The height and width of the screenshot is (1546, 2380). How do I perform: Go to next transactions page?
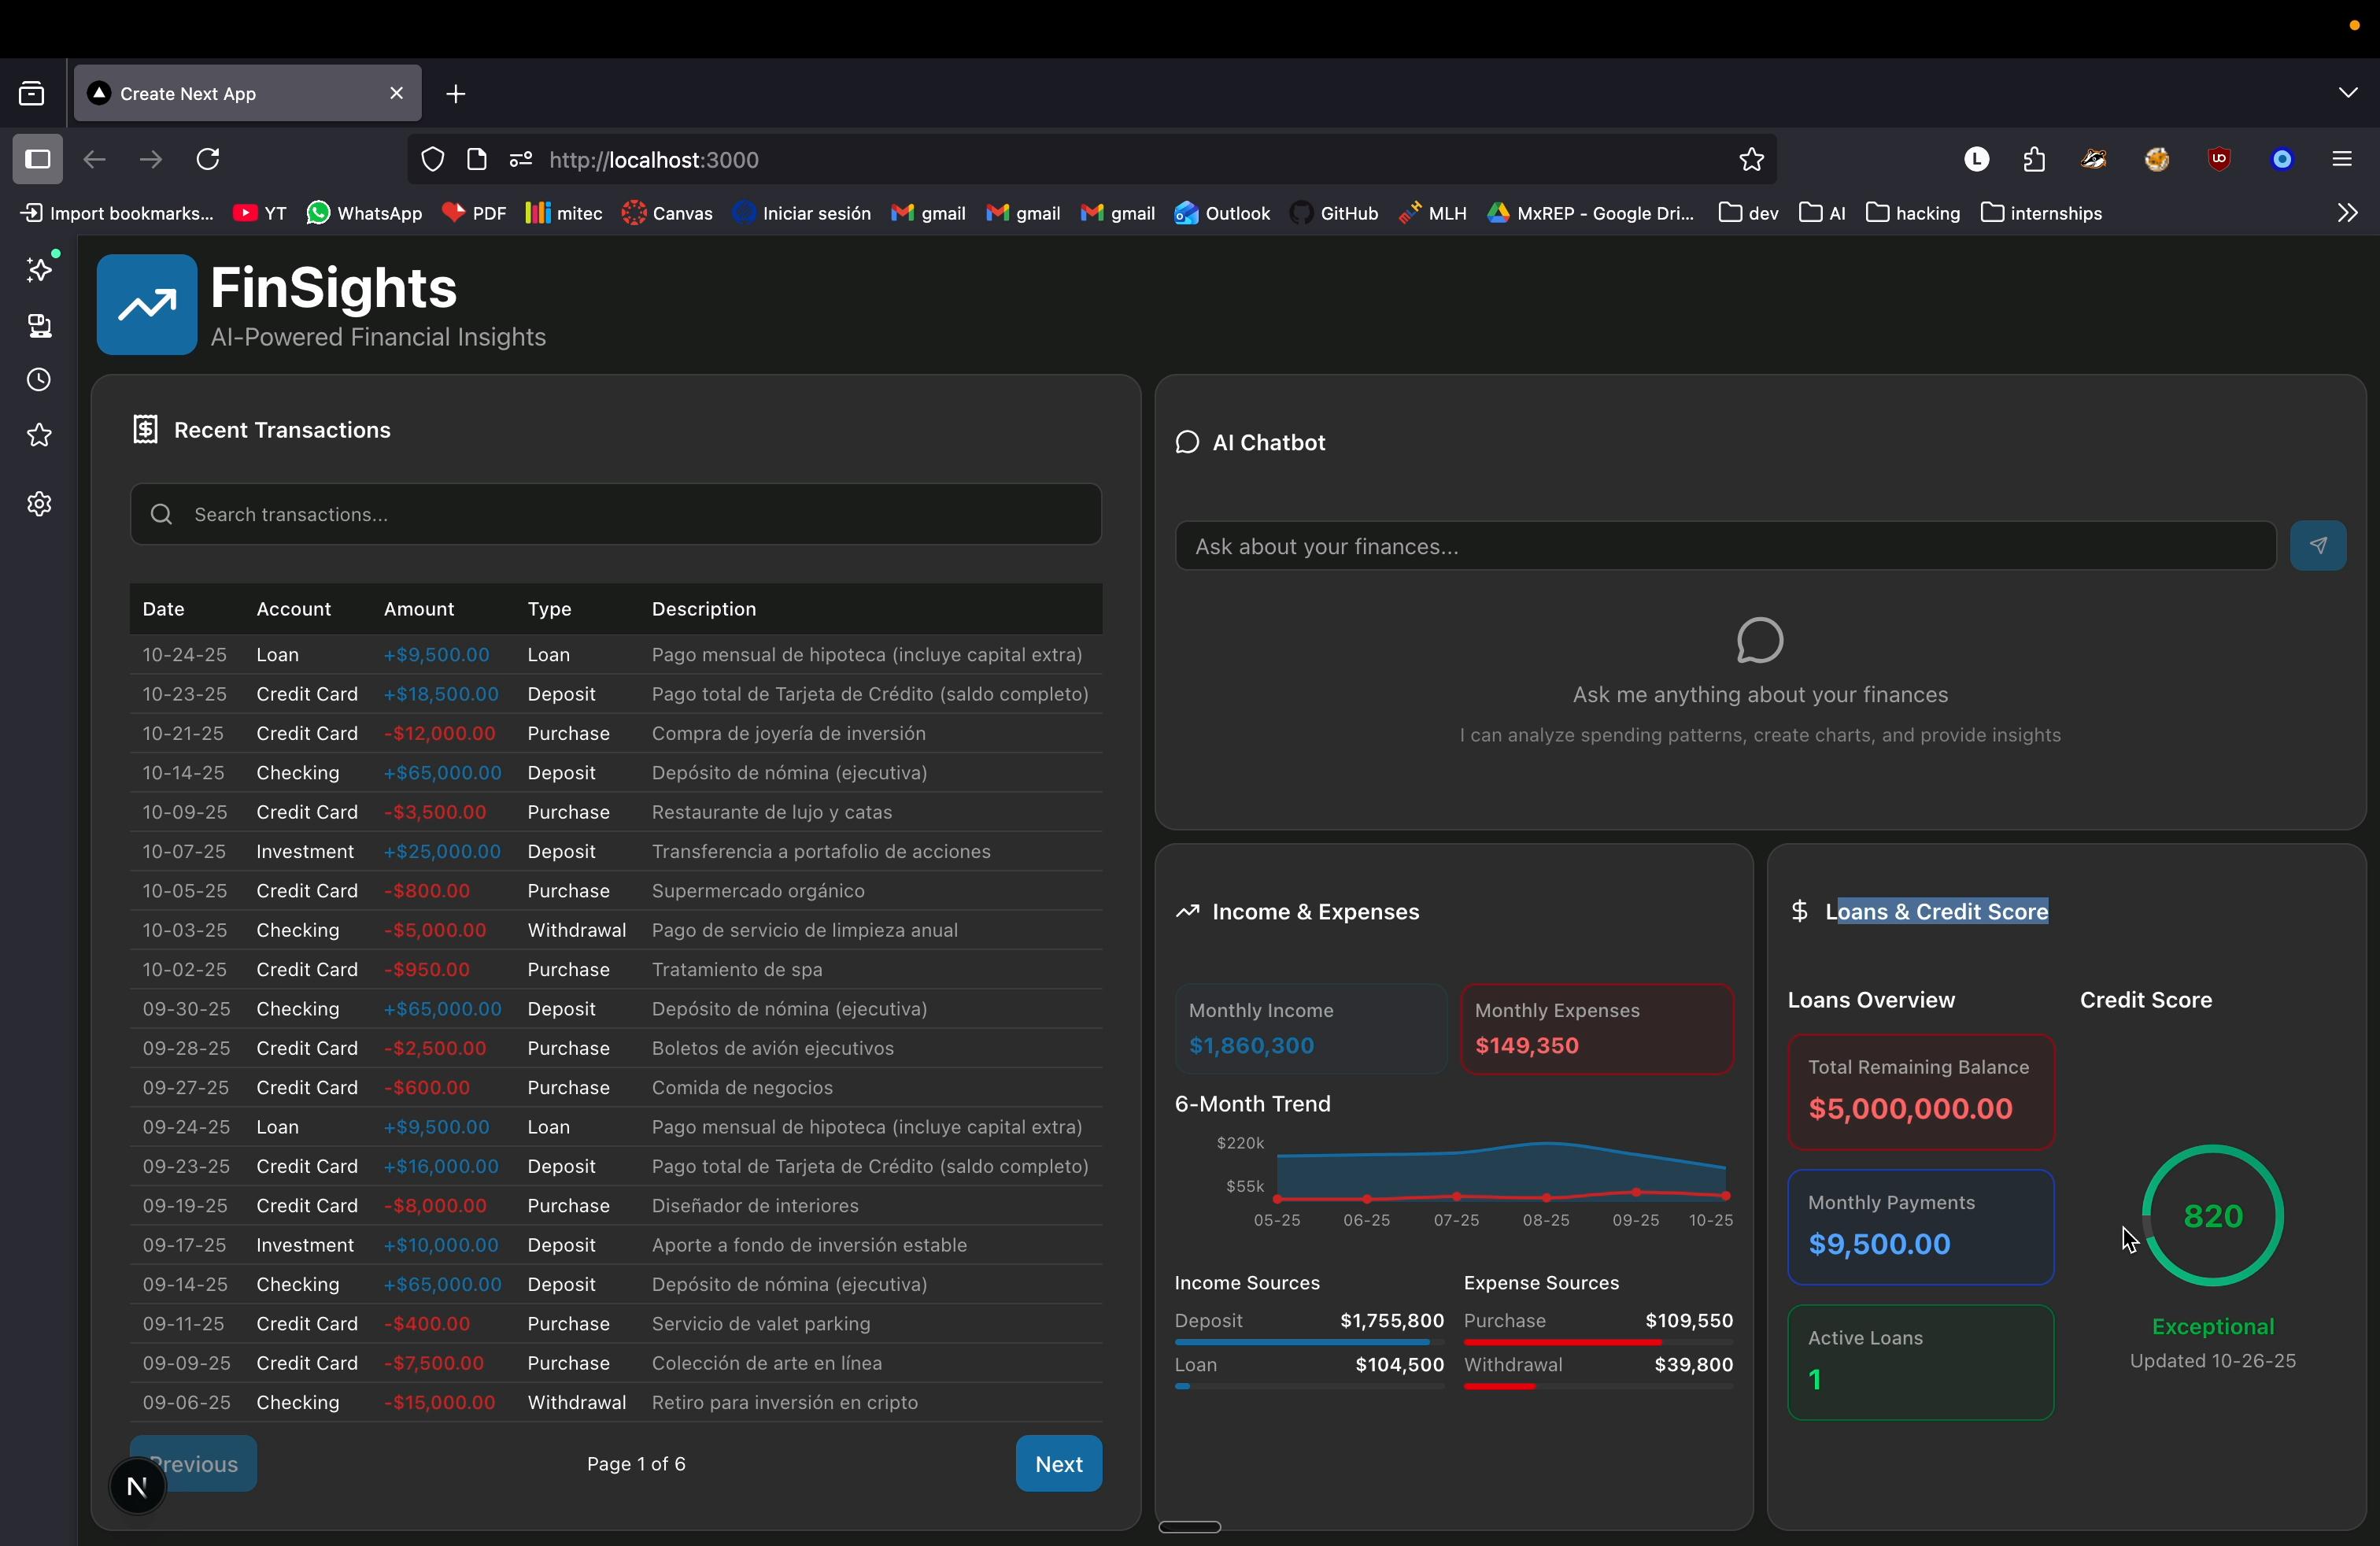pos(1058,1464)
